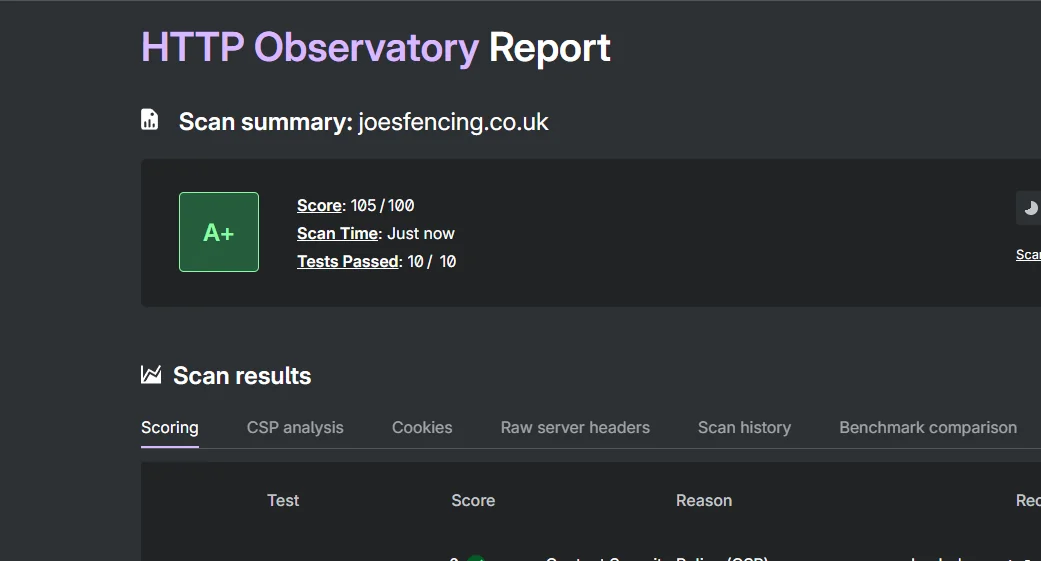Click the Scan Time link
1041x561 pixels.
[337, 234]
